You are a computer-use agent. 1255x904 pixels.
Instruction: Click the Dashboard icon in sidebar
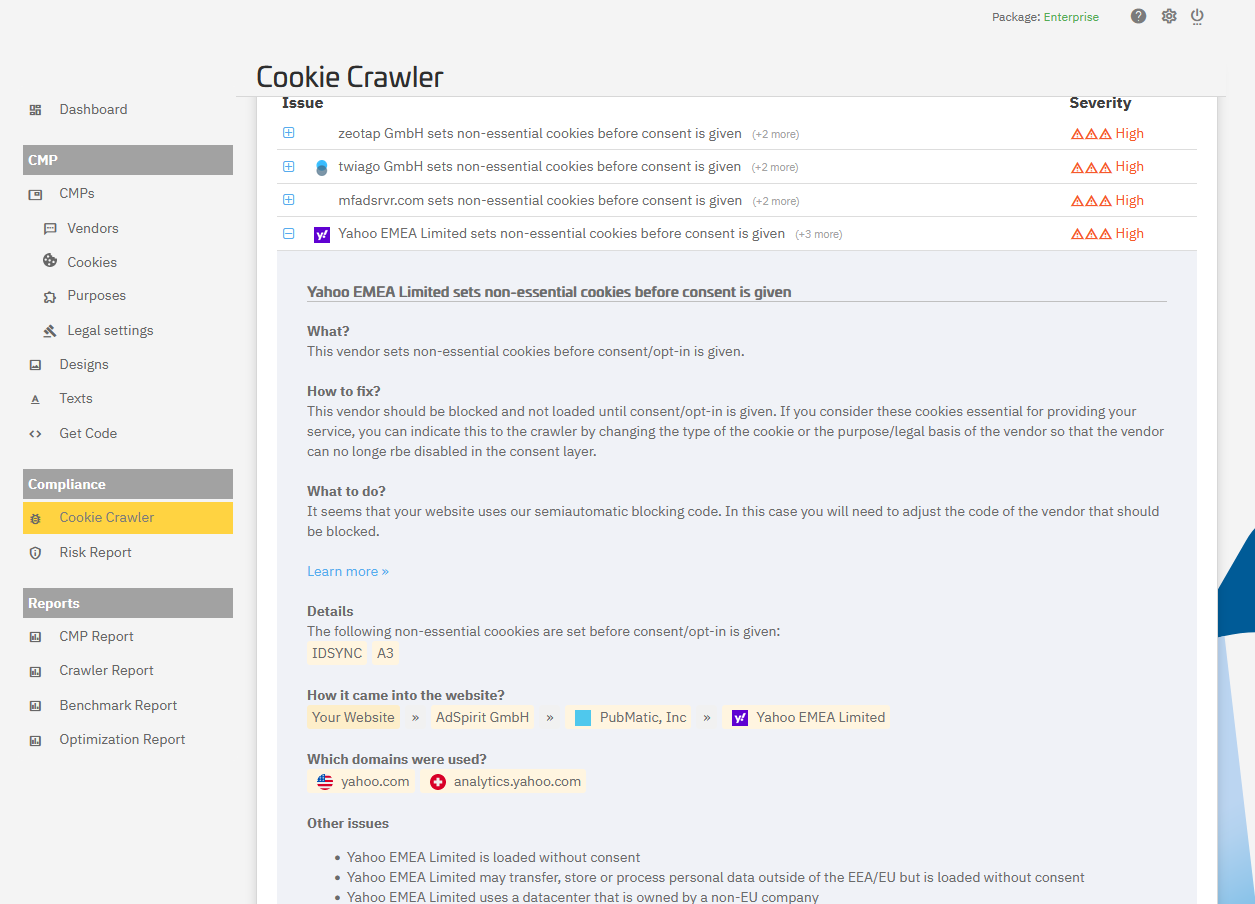tap(36, 110)
